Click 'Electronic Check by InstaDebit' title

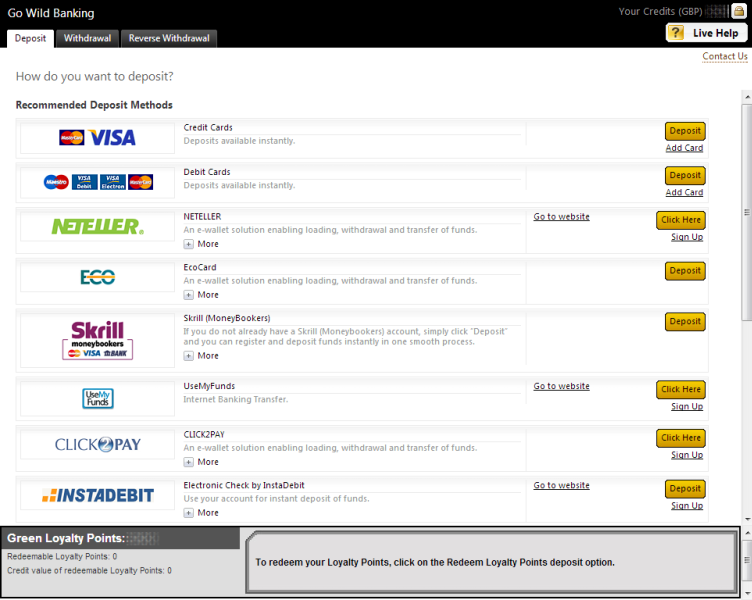pyautogui.click(x=244, y=485)
